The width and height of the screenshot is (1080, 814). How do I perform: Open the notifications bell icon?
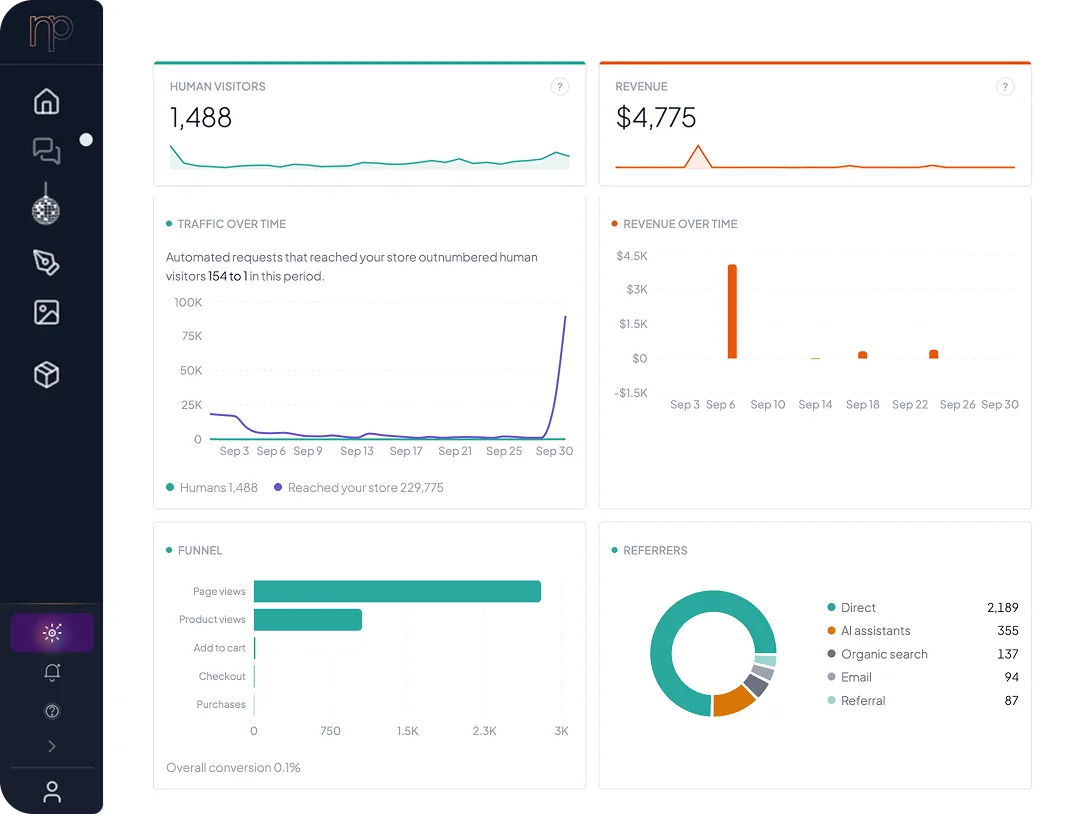[52, 672]
